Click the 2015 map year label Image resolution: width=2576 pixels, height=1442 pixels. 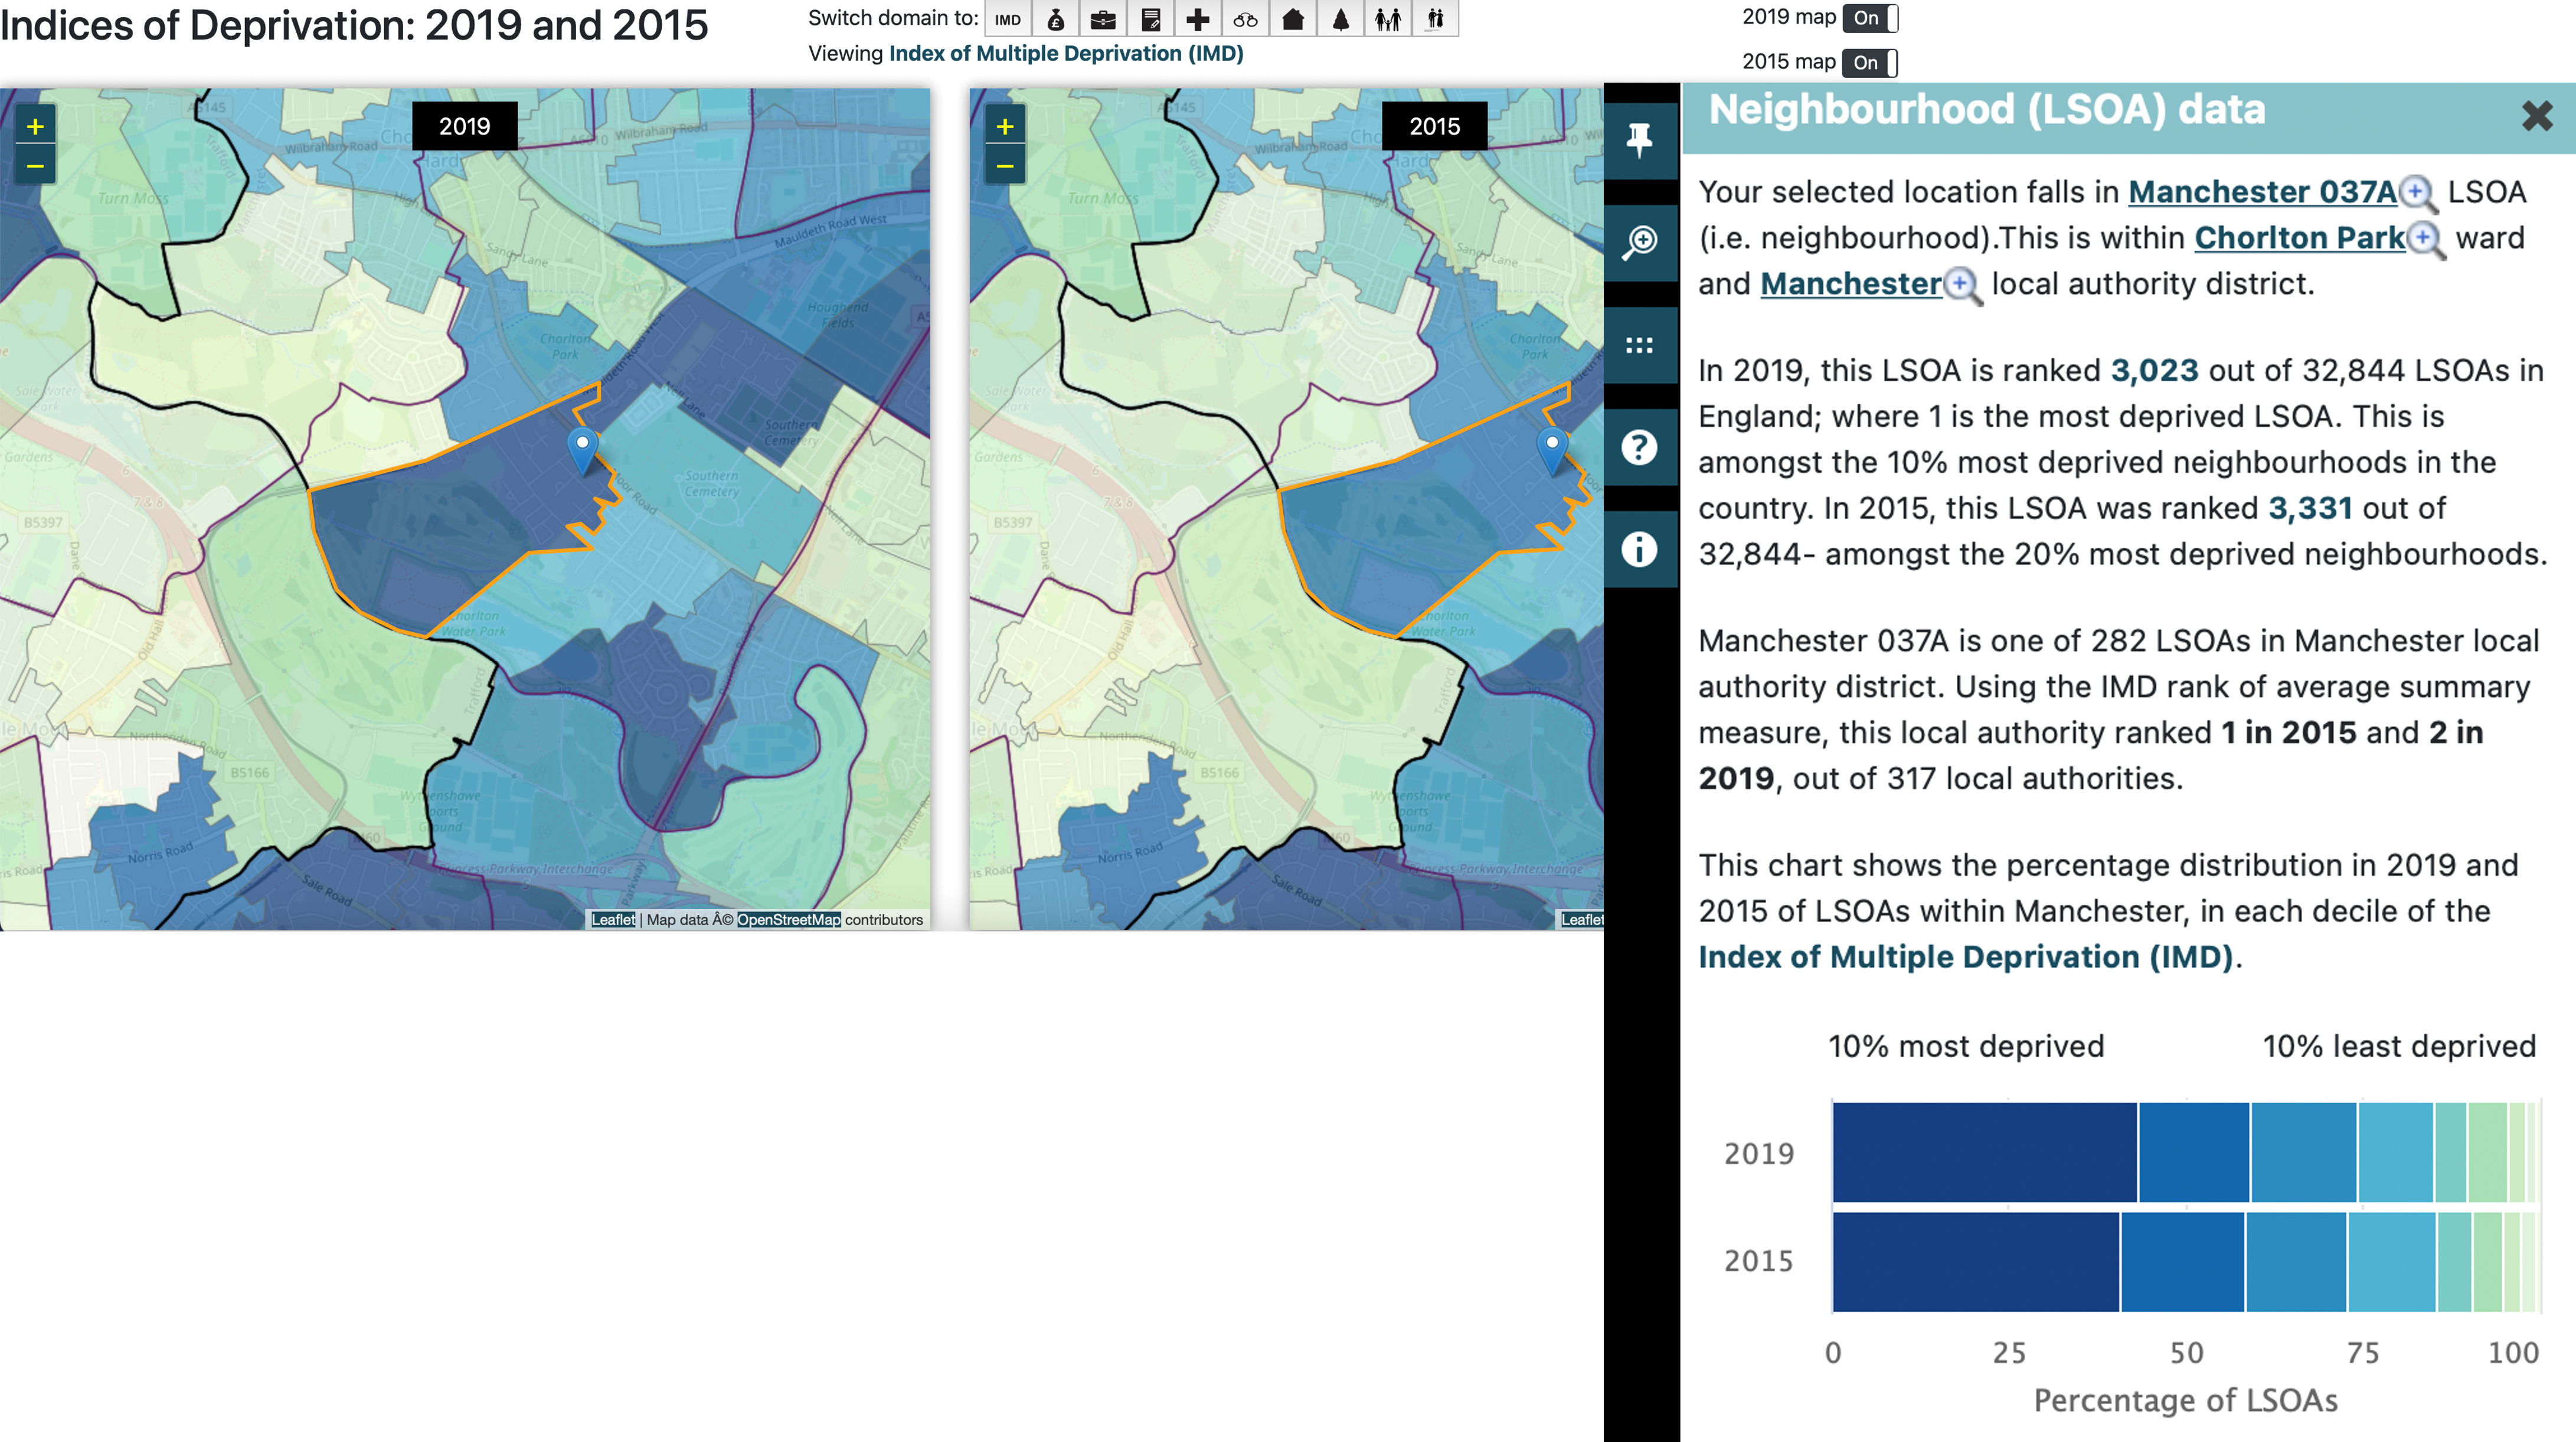1435,127
